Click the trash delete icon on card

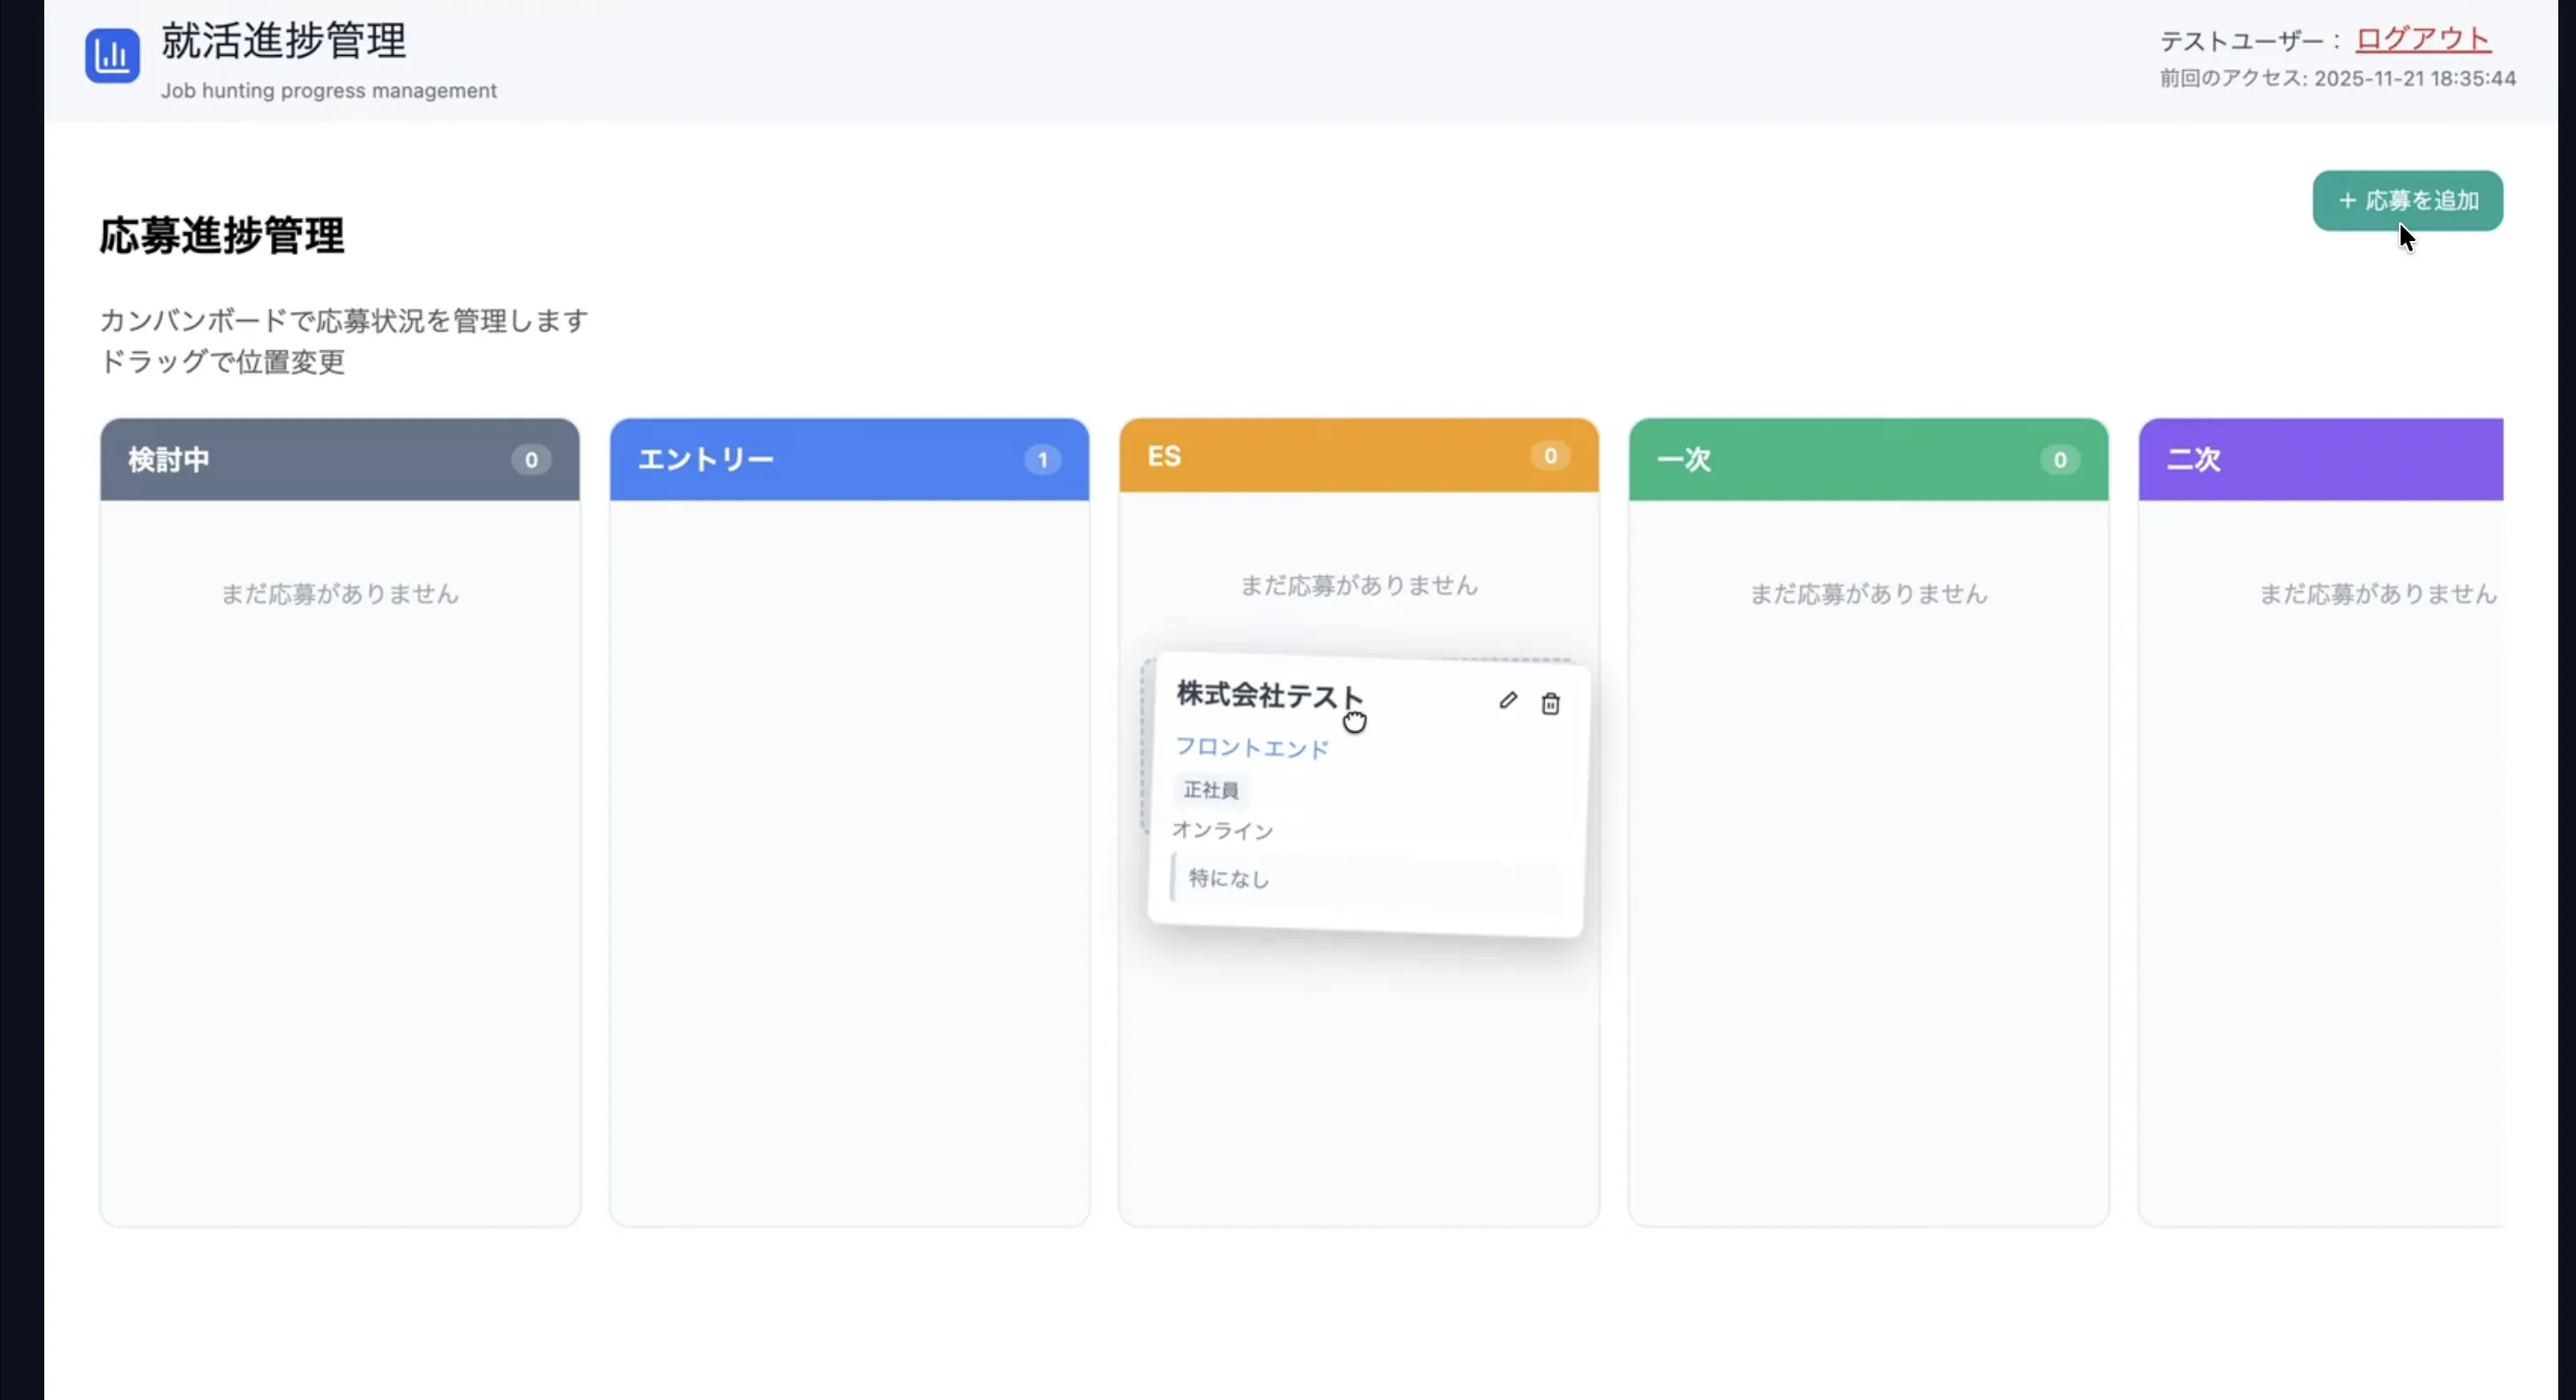point(1550,704)
